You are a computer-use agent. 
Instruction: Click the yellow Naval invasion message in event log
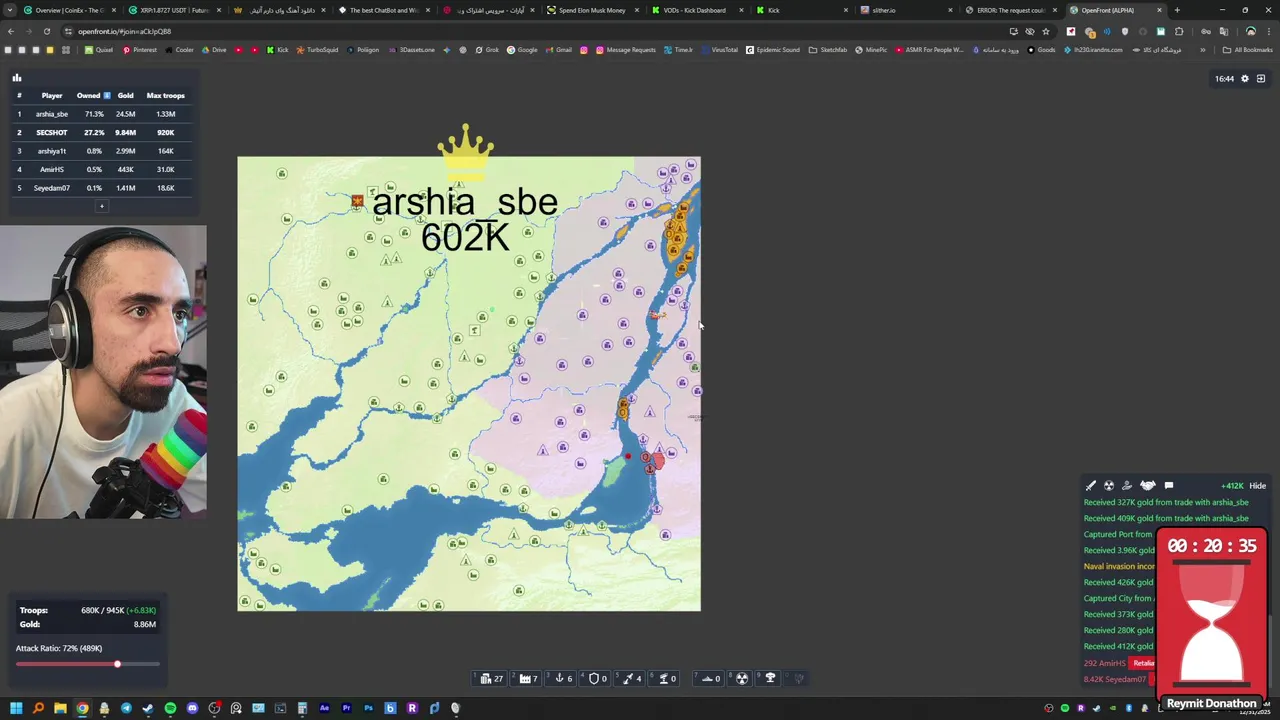pyautogui.click(x=1119, y=566)
